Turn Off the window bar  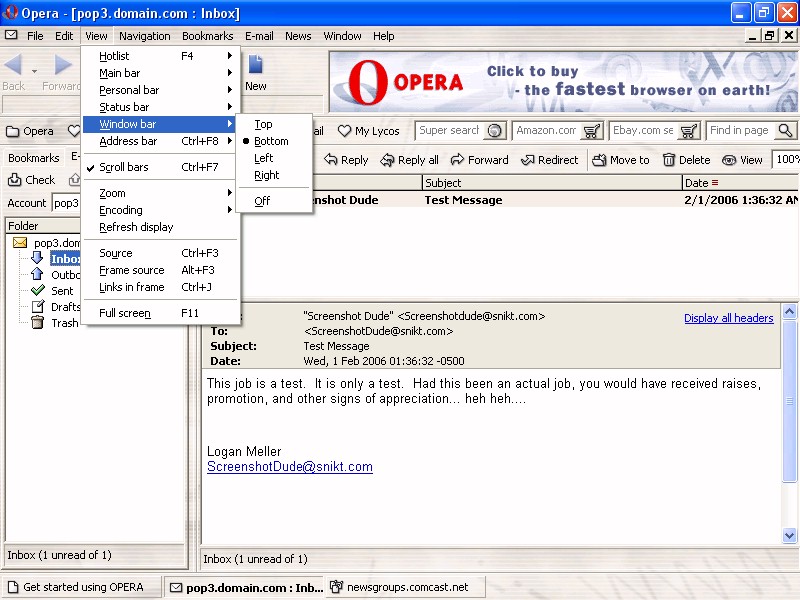tap(262, 201)
